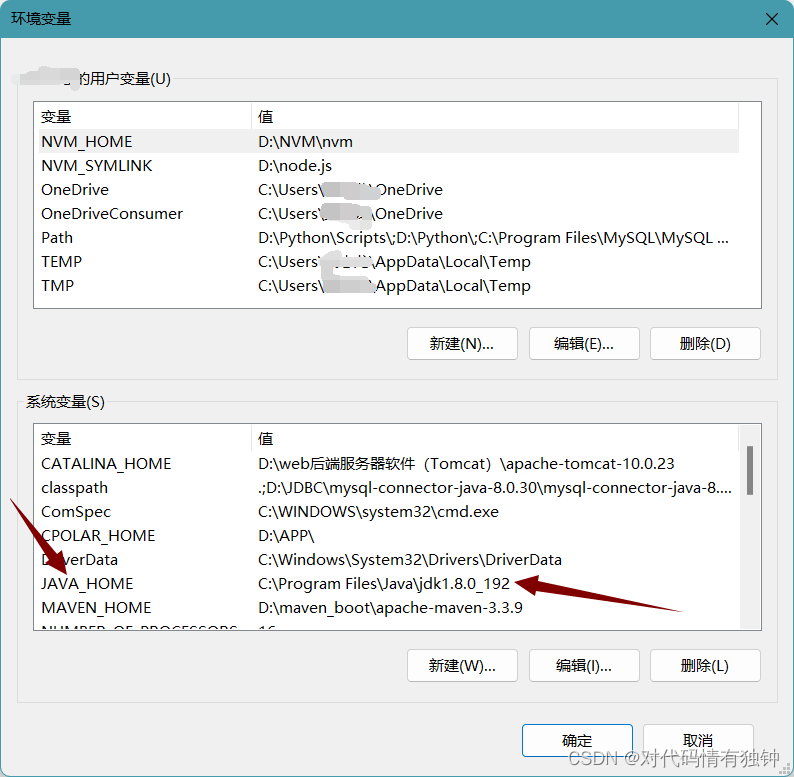The width and height of the screenshot is (794, 777).
Task: Click 编辑(E)... button for user variables
Action: pos(584,343)
